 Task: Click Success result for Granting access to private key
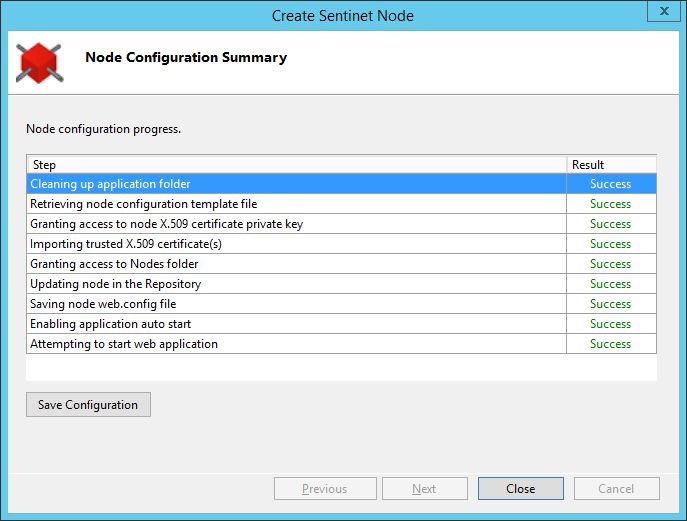coord(610,224)
